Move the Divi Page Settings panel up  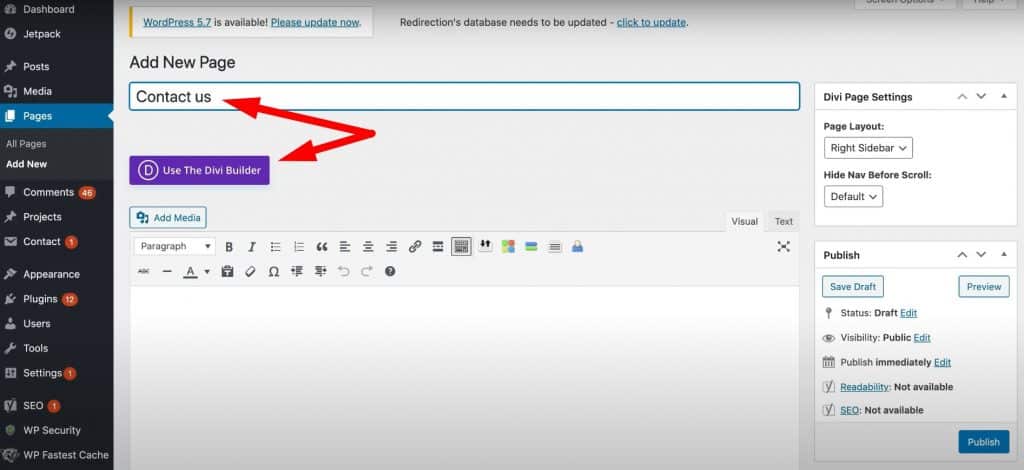(962, 97)
